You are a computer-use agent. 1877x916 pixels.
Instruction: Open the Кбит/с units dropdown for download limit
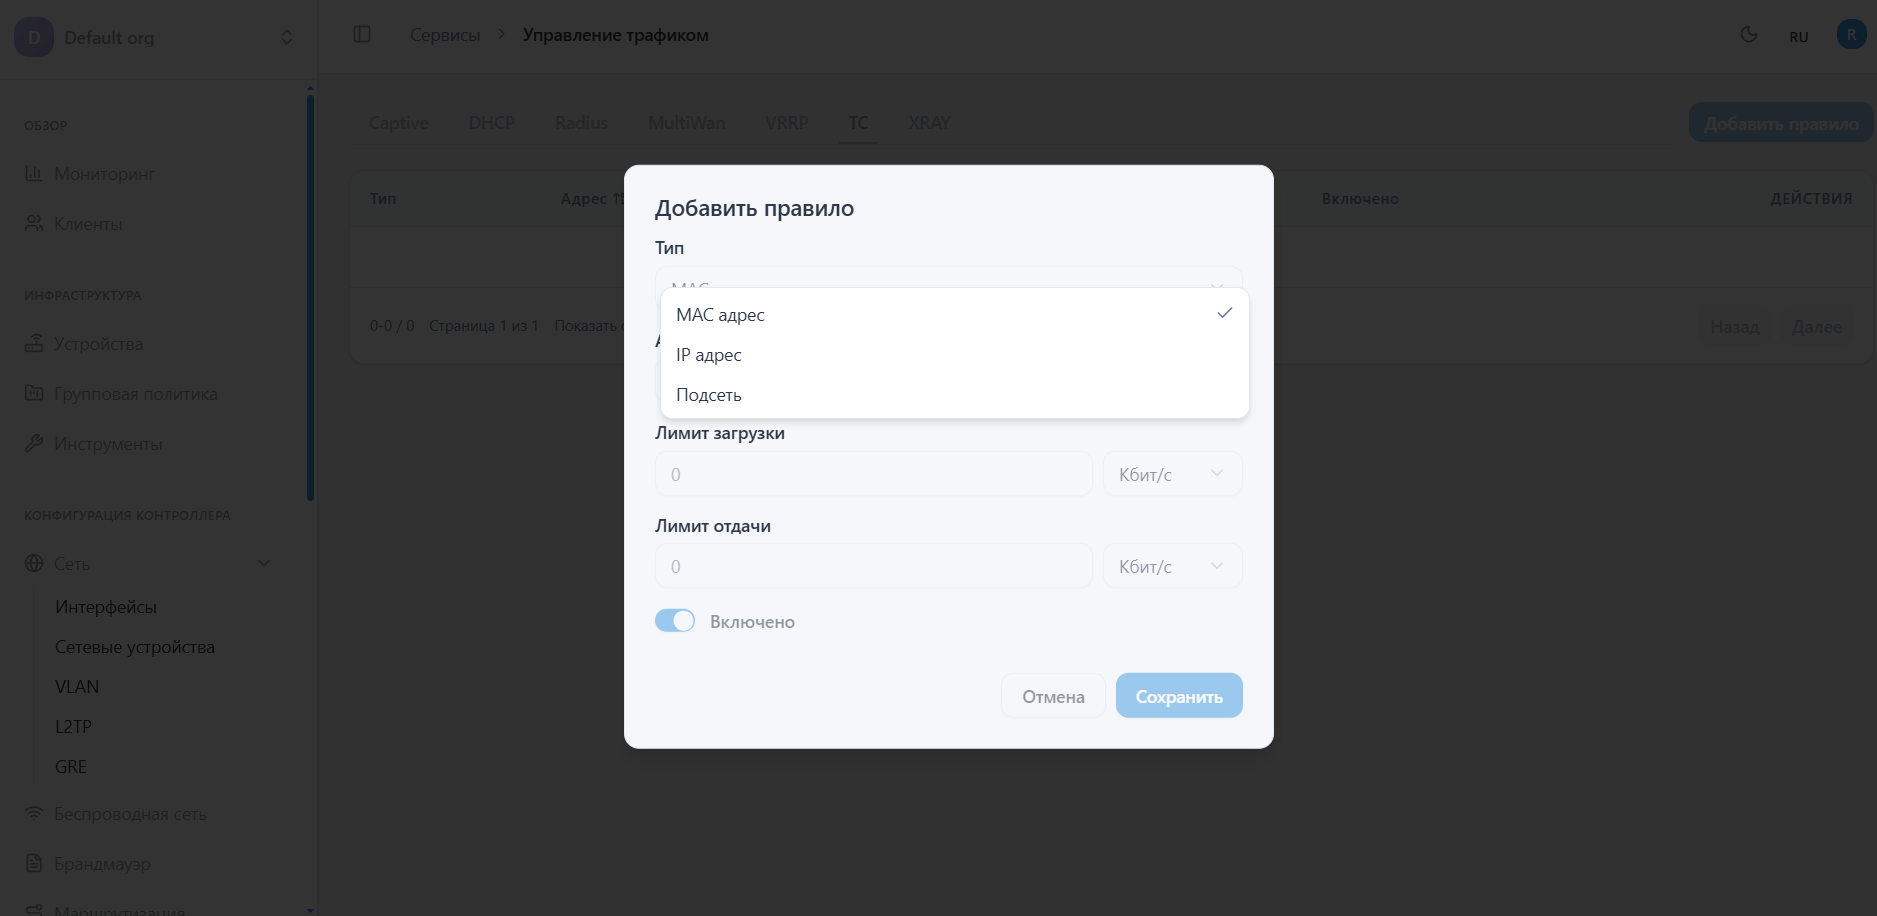coord(1171,473)
